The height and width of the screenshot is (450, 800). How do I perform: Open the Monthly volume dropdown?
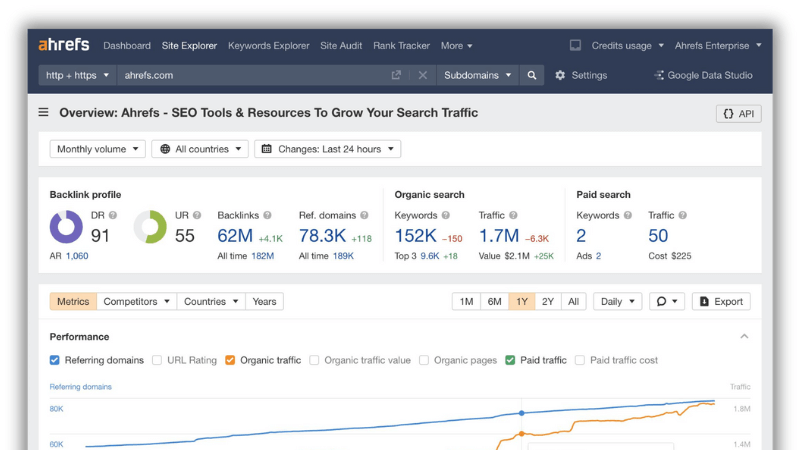(x=97, y=149)
